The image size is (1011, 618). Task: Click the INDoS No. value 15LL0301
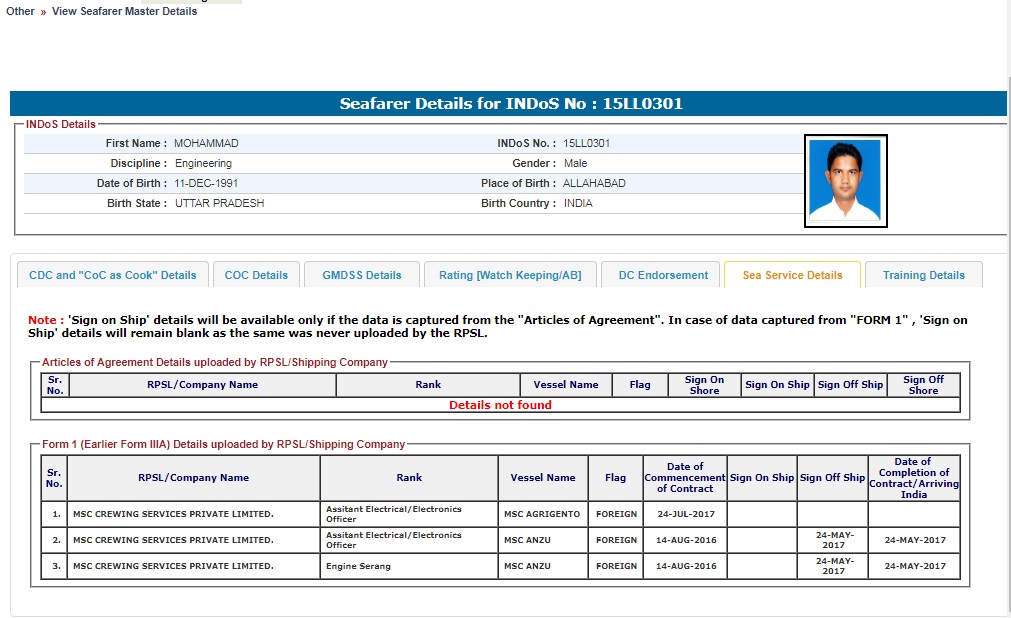tap(586, 143)
